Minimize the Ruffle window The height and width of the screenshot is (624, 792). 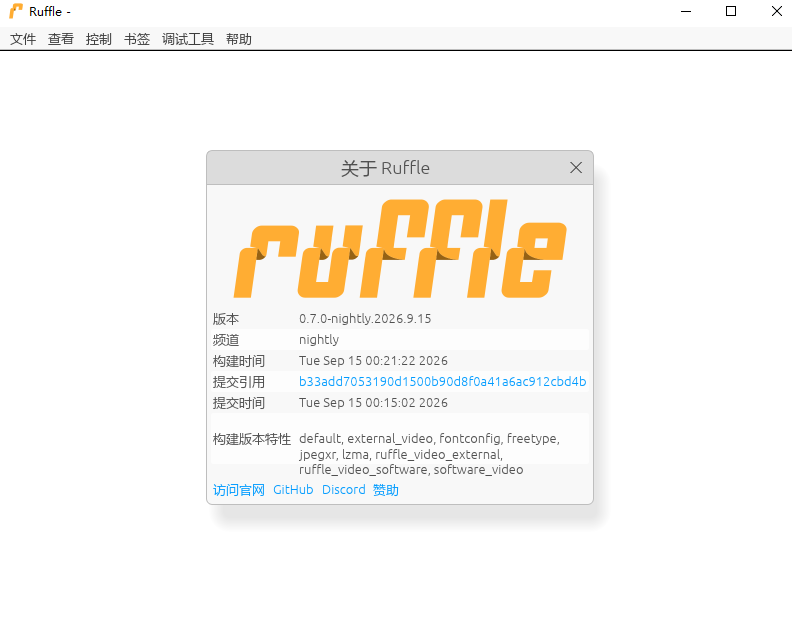click(x=686, y=11)
